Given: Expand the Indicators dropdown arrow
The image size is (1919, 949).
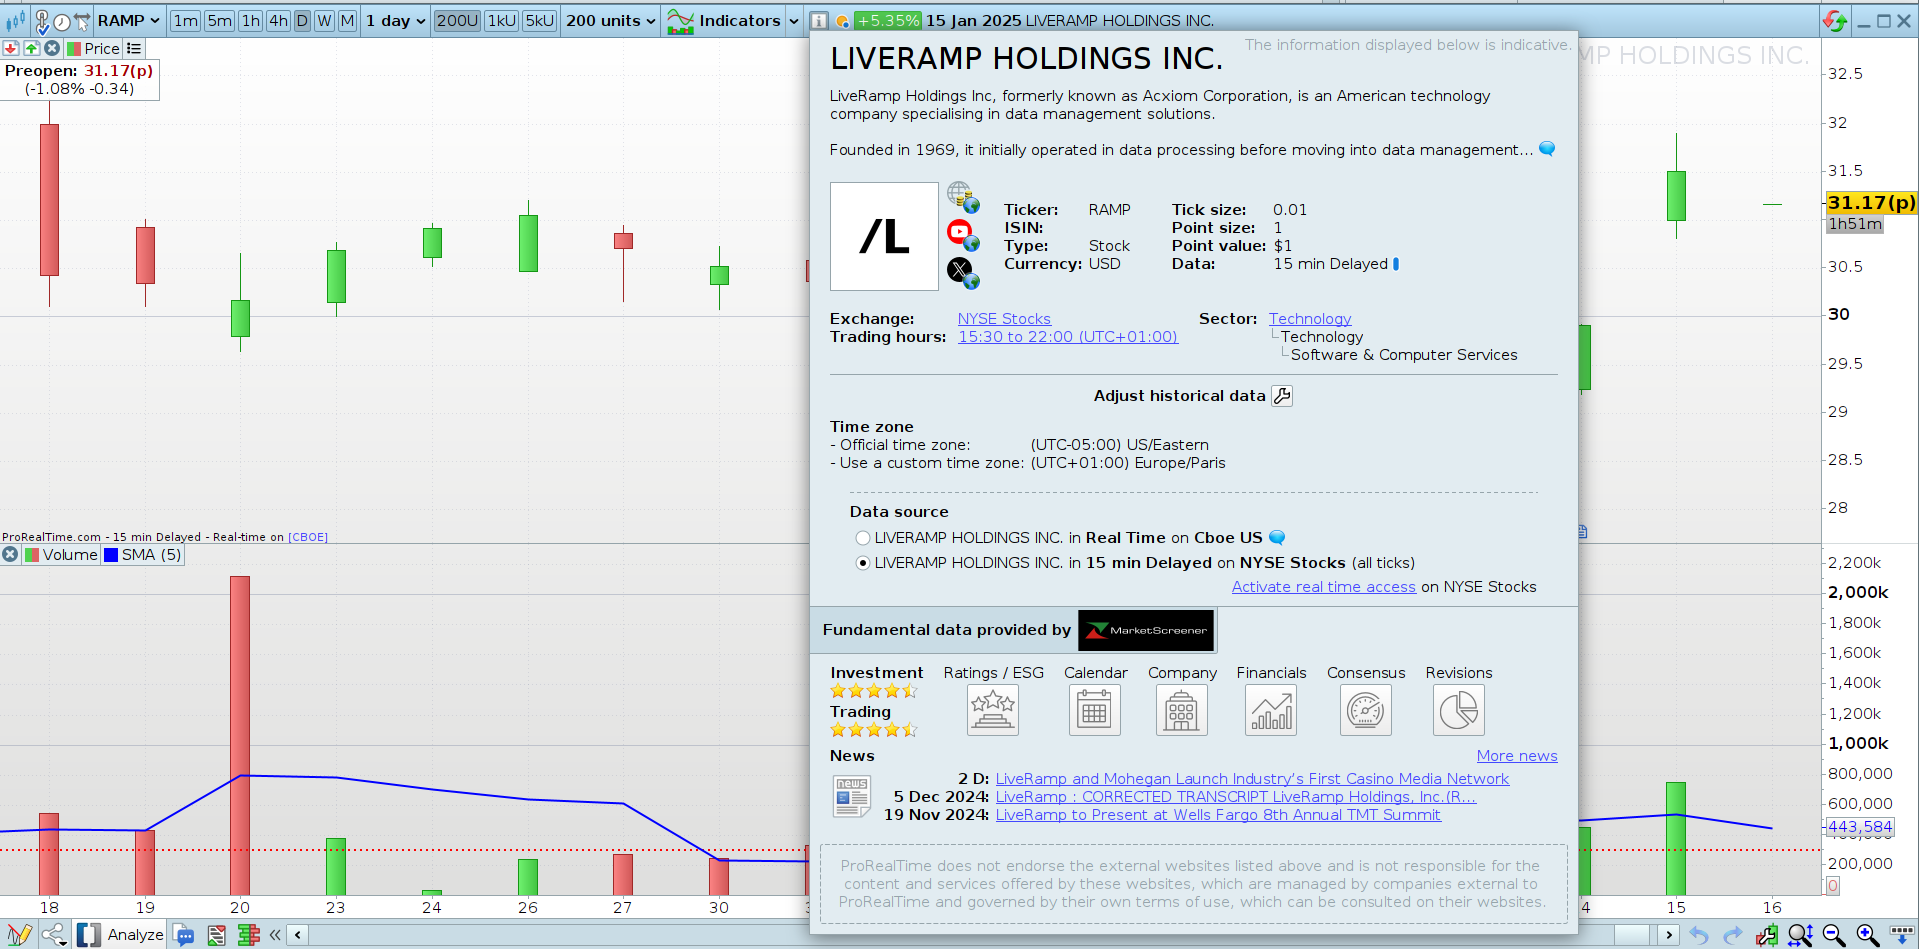Looking at the screenshot, I should click(x=794, y=21).
